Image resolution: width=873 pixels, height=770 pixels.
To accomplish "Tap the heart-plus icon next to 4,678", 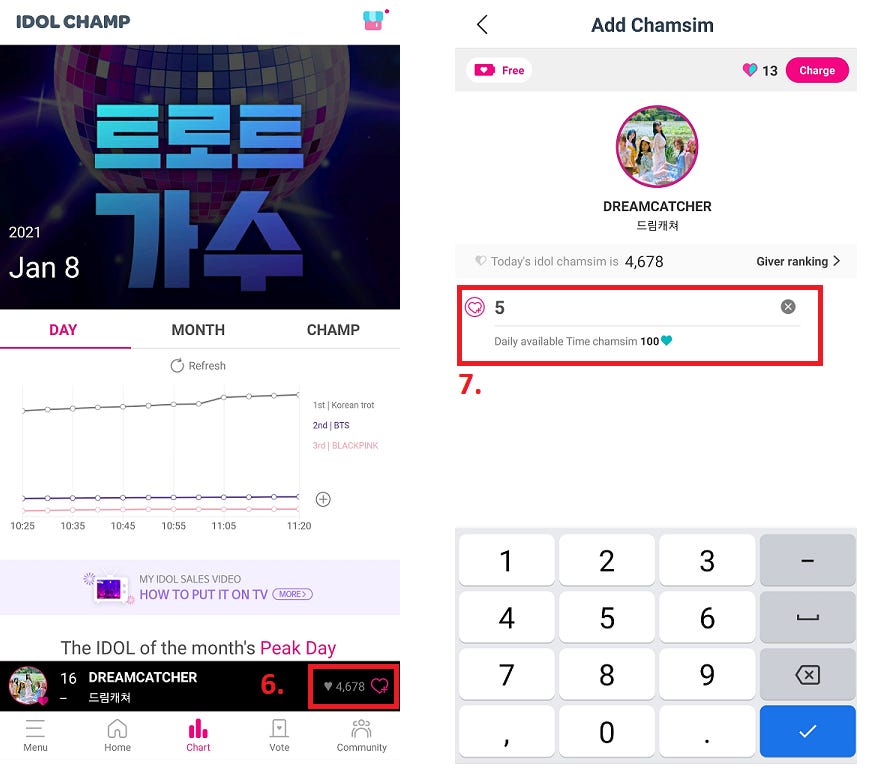I will (380, 686).
